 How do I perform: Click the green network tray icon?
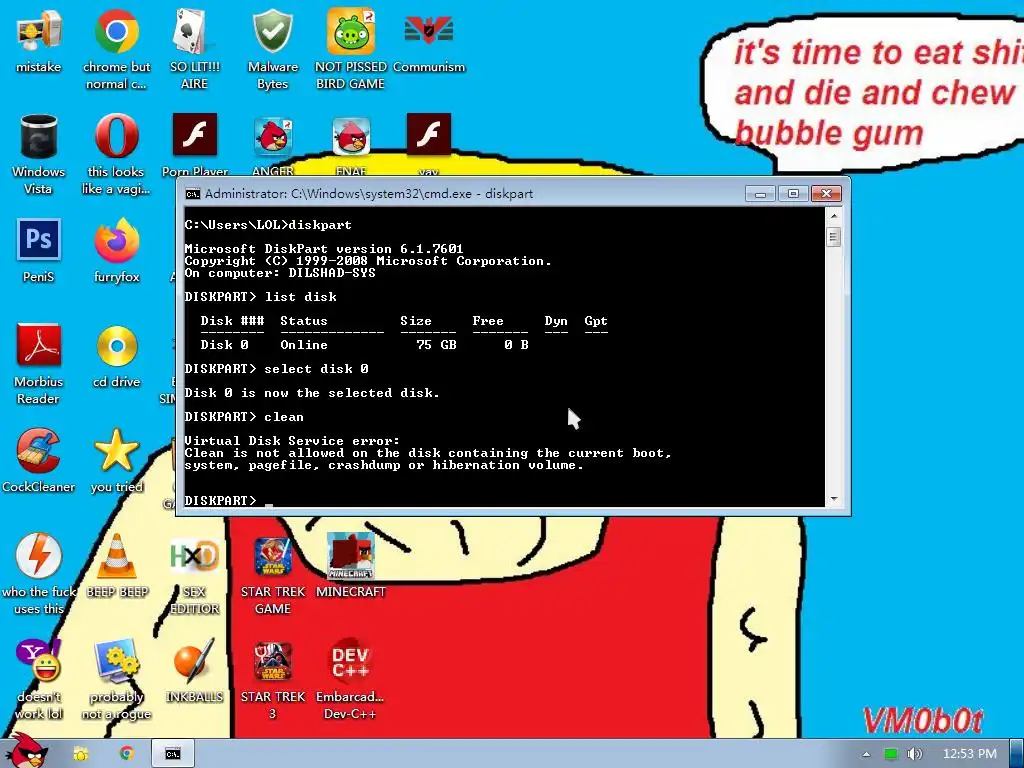click(x=891, y=754)
